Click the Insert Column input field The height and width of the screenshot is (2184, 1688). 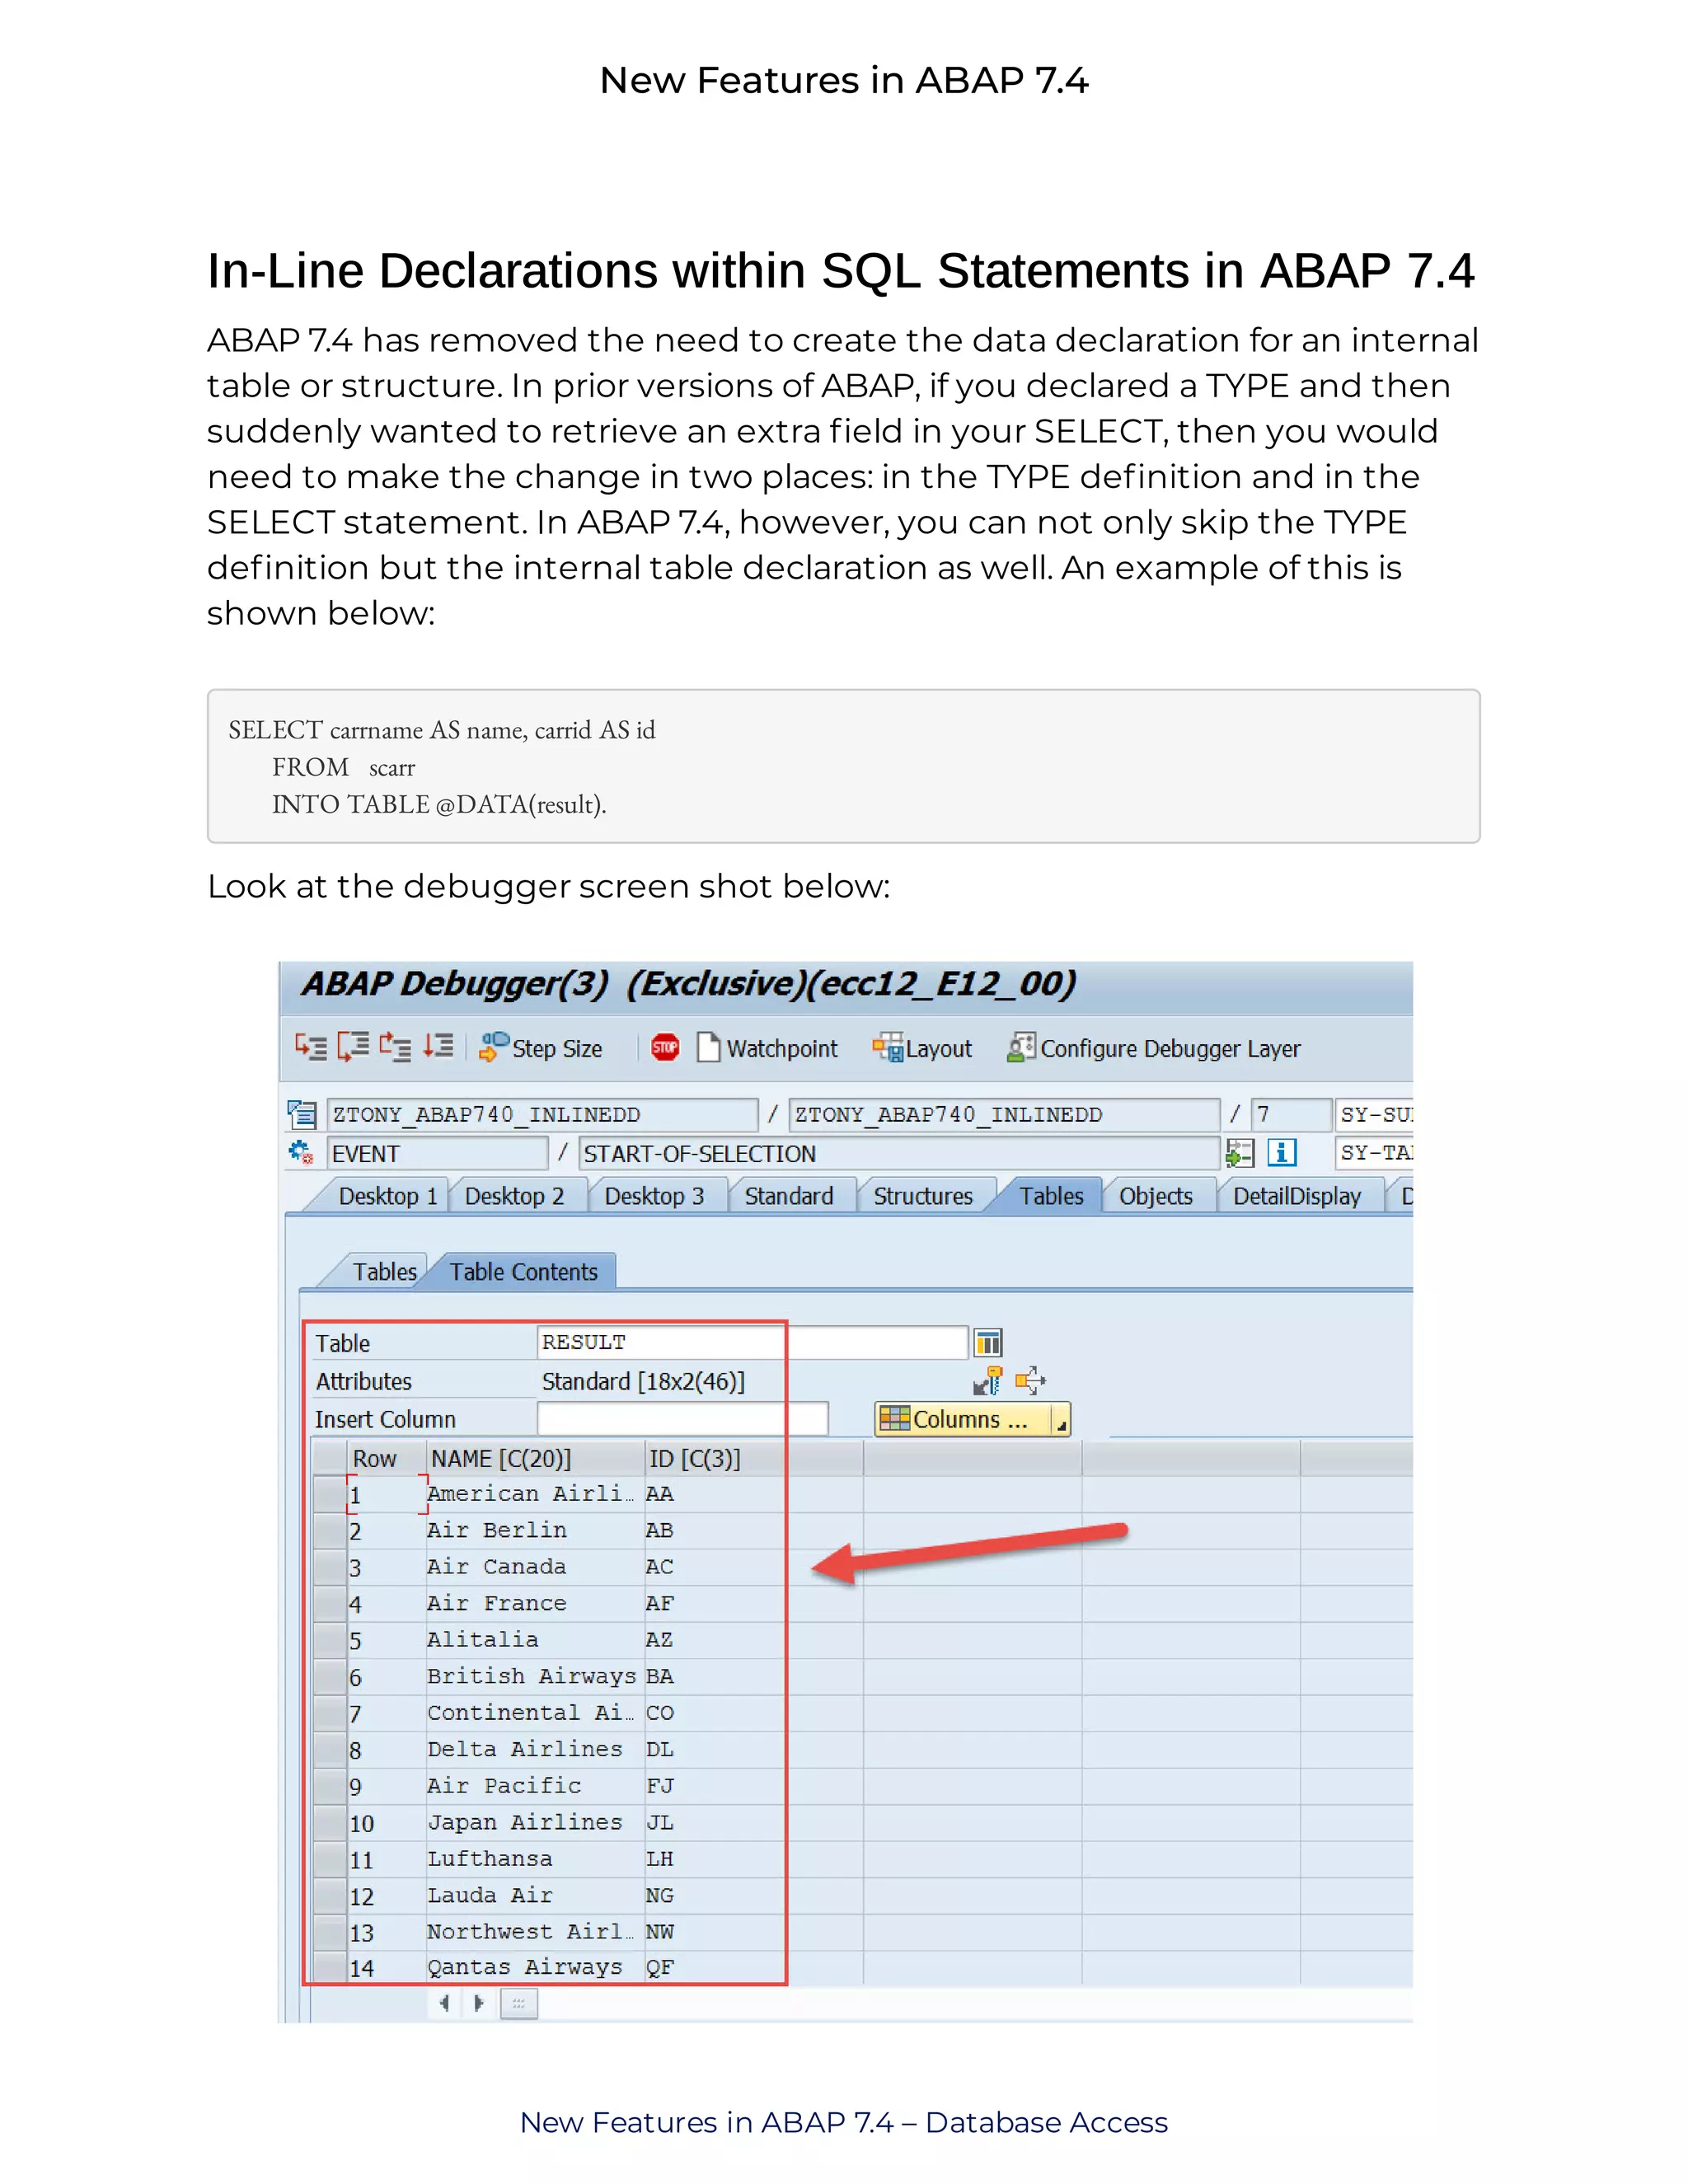click(682, 1419)
